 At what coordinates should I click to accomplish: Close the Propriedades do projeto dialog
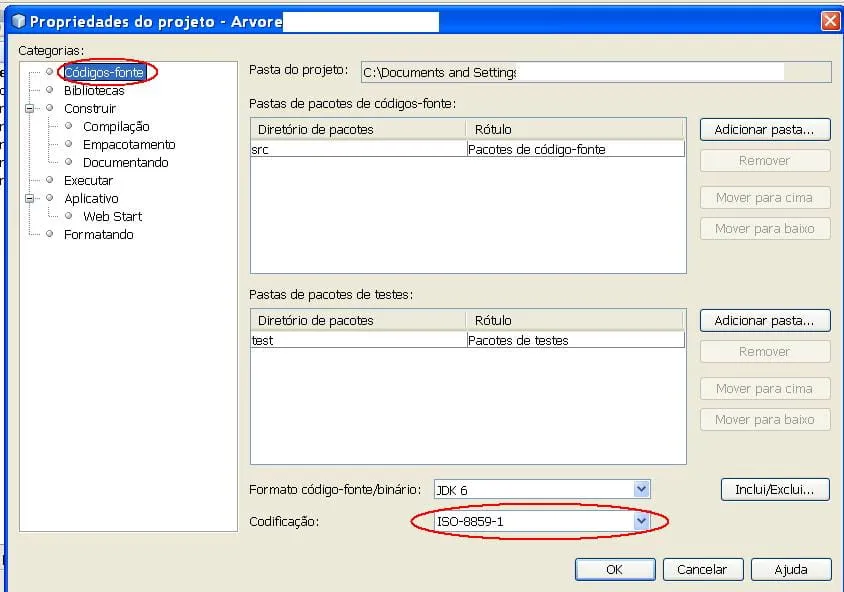pyautogui.click(x=831, y=21)
